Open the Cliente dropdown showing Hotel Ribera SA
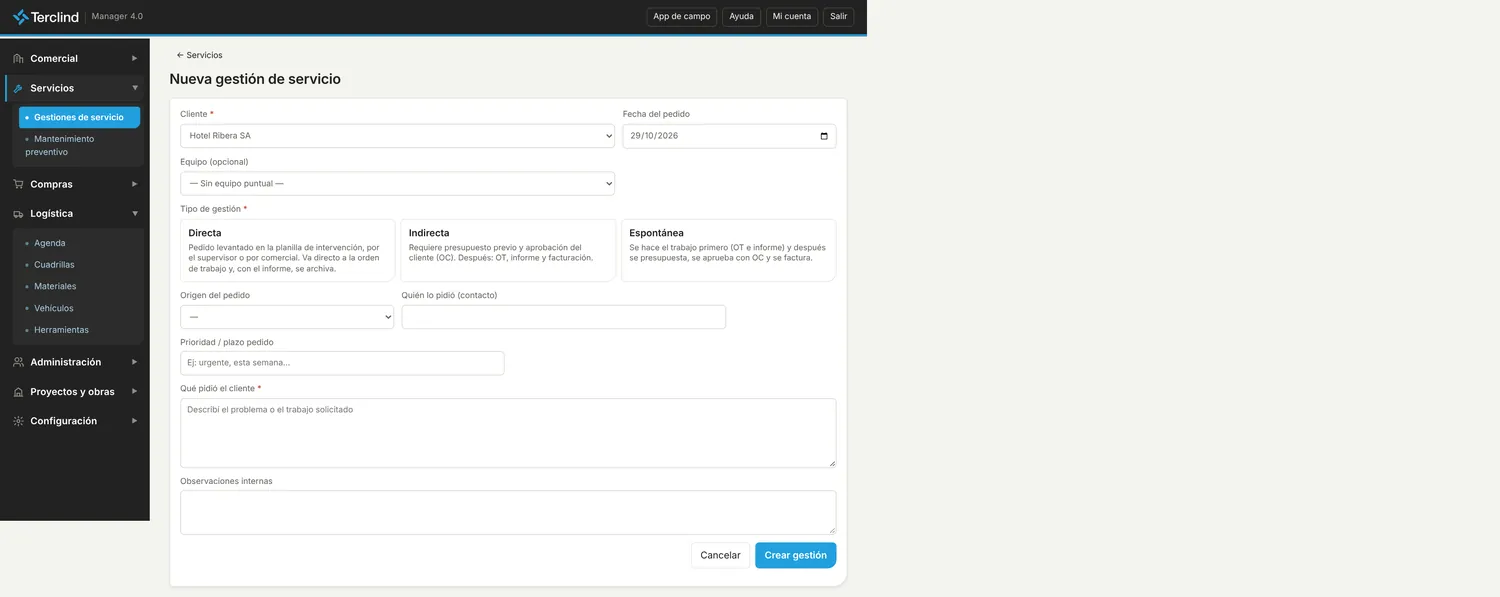The width and height of the screenshot is (1500, 597). (x=398, y=136)
